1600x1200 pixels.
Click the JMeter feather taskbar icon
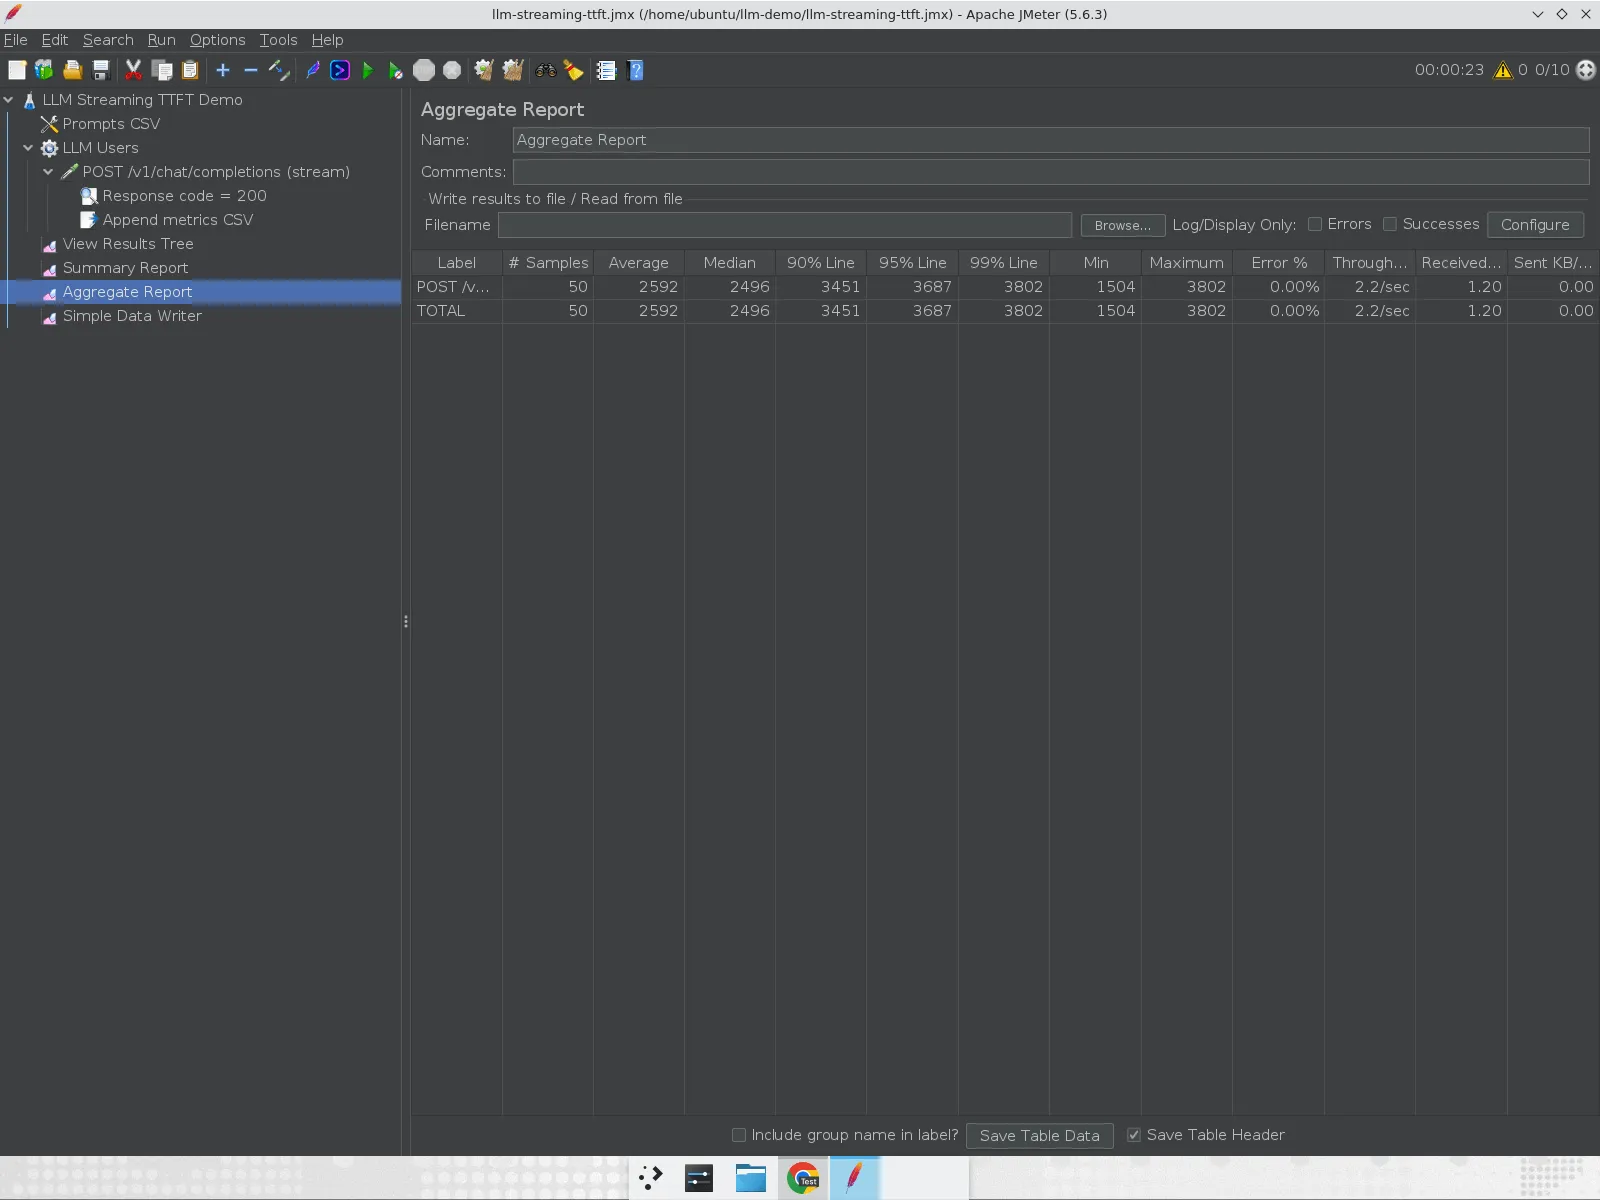point(854,1178)
